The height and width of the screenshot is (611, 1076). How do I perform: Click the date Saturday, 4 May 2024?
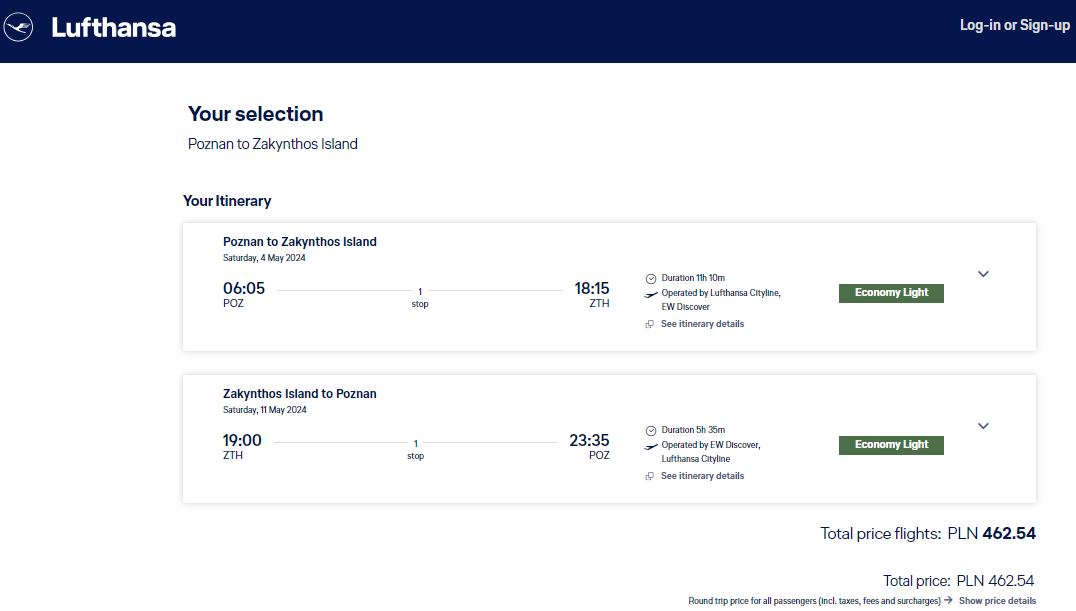pos(264,258)
